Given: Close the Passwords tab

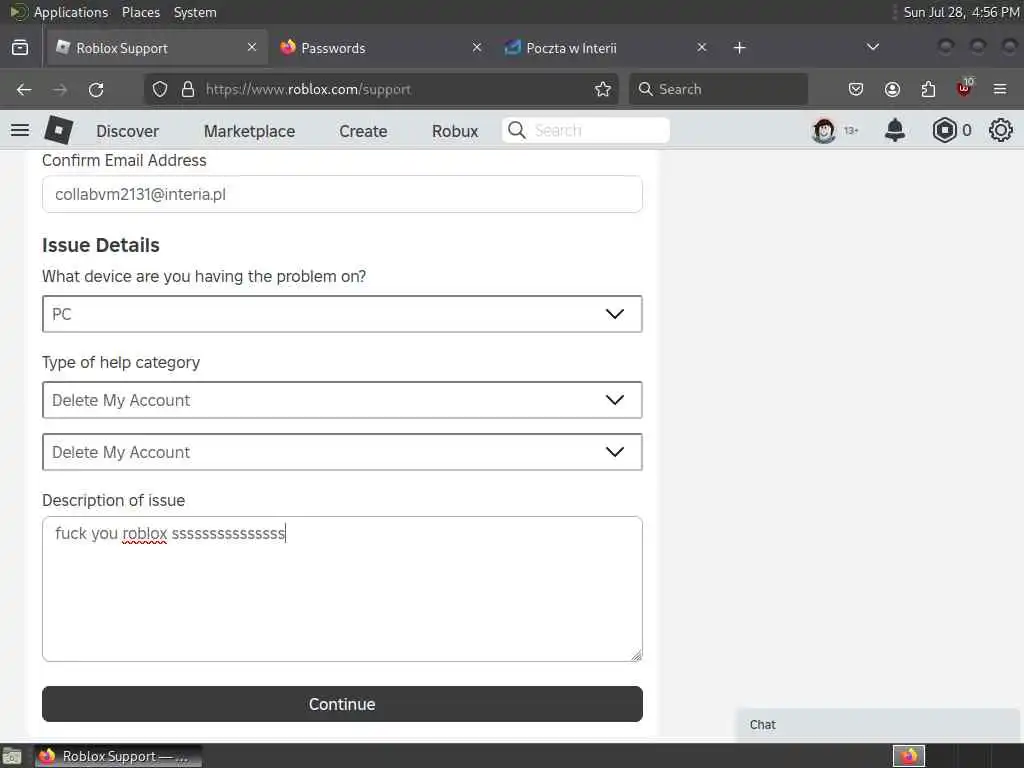Looking at the screenshot, I should pos(477,47).
